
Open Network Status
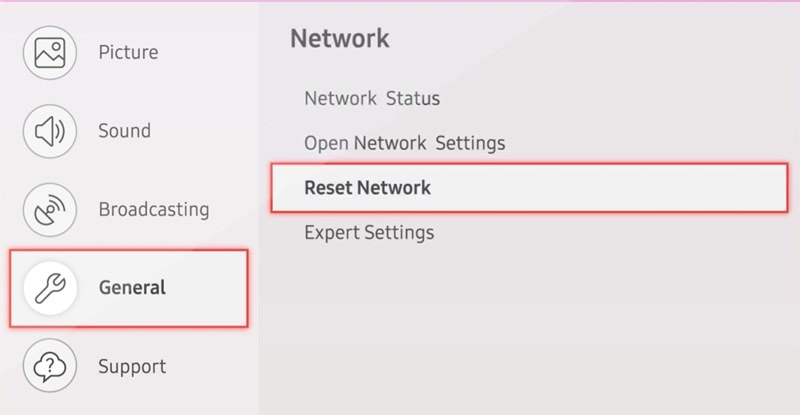click(372, 98)
